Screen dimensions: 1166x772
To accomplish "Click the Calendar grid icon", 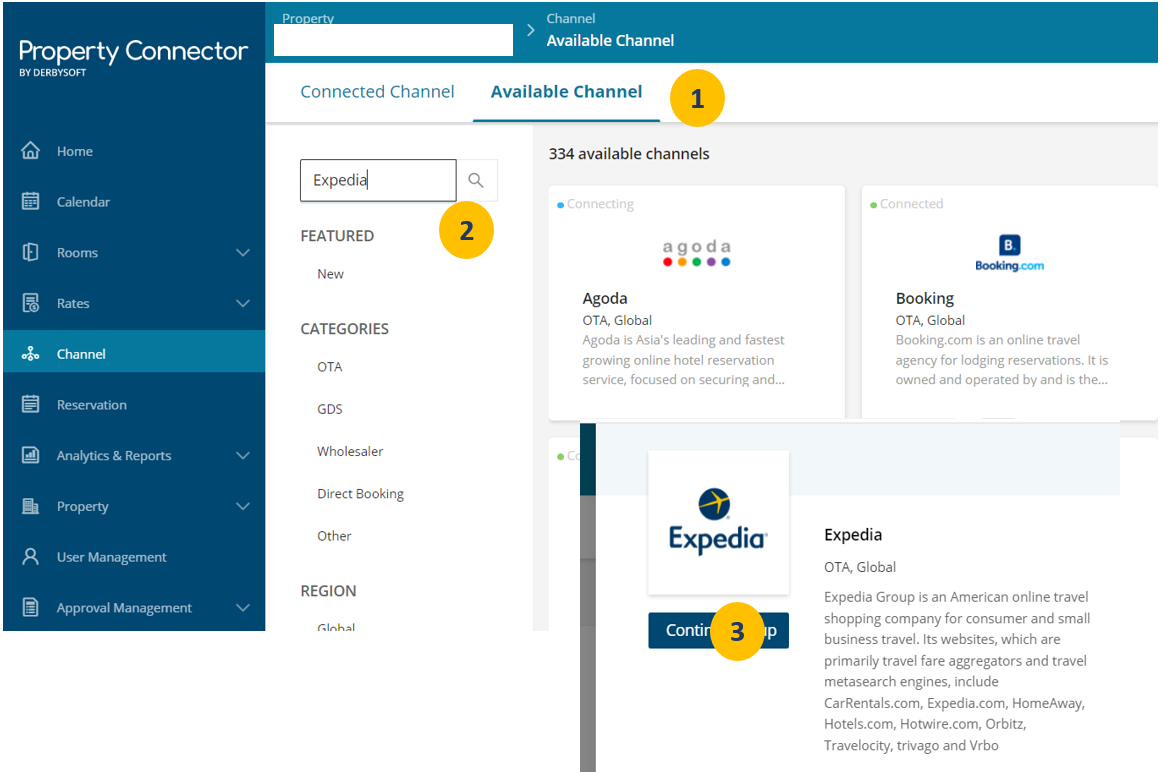I will 30,202.
